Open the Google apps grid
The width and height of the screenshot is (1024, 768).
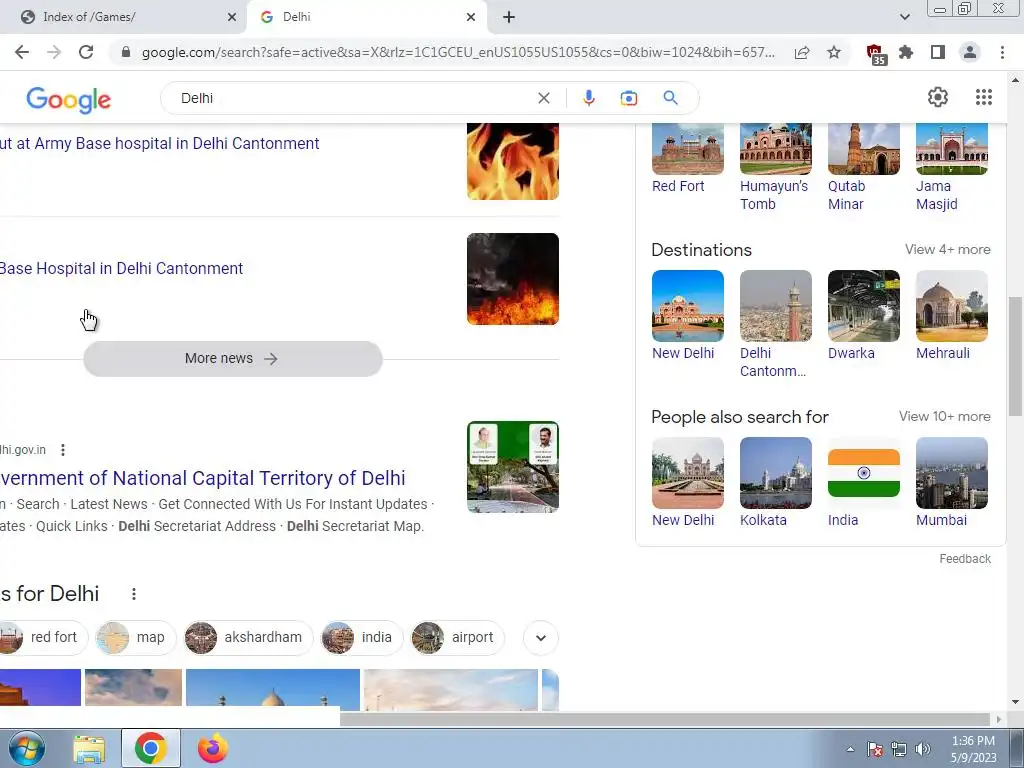pyautogui.click(x=984, y=97)
